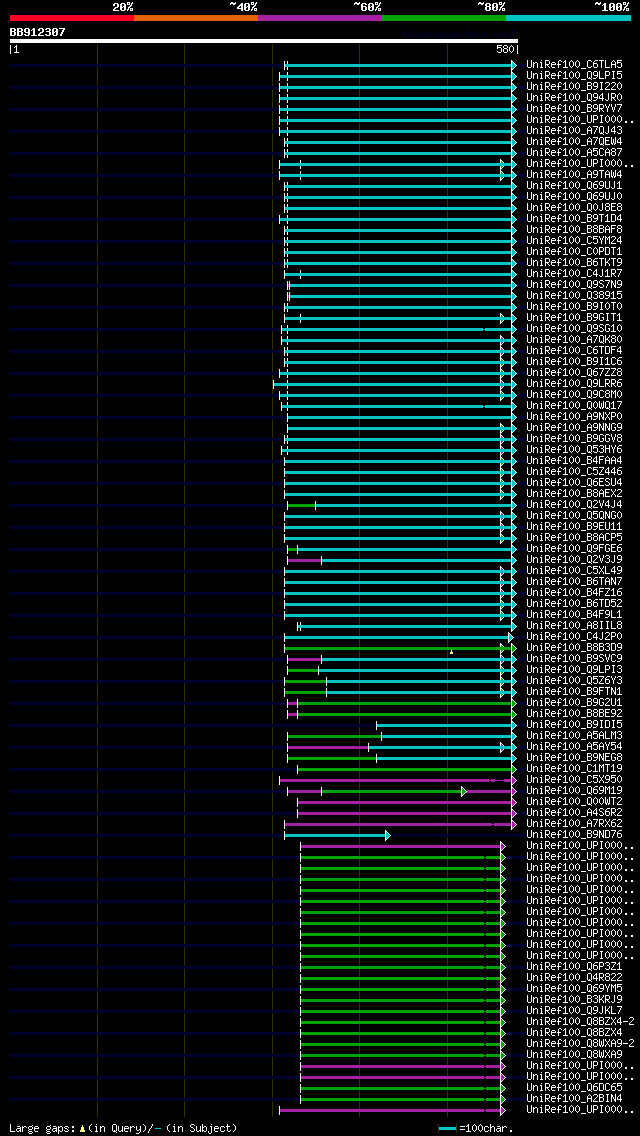Select the UniRef100_A4S6R2 label
The height and width of the screenshot is (1136, 640).
point(574,813)
